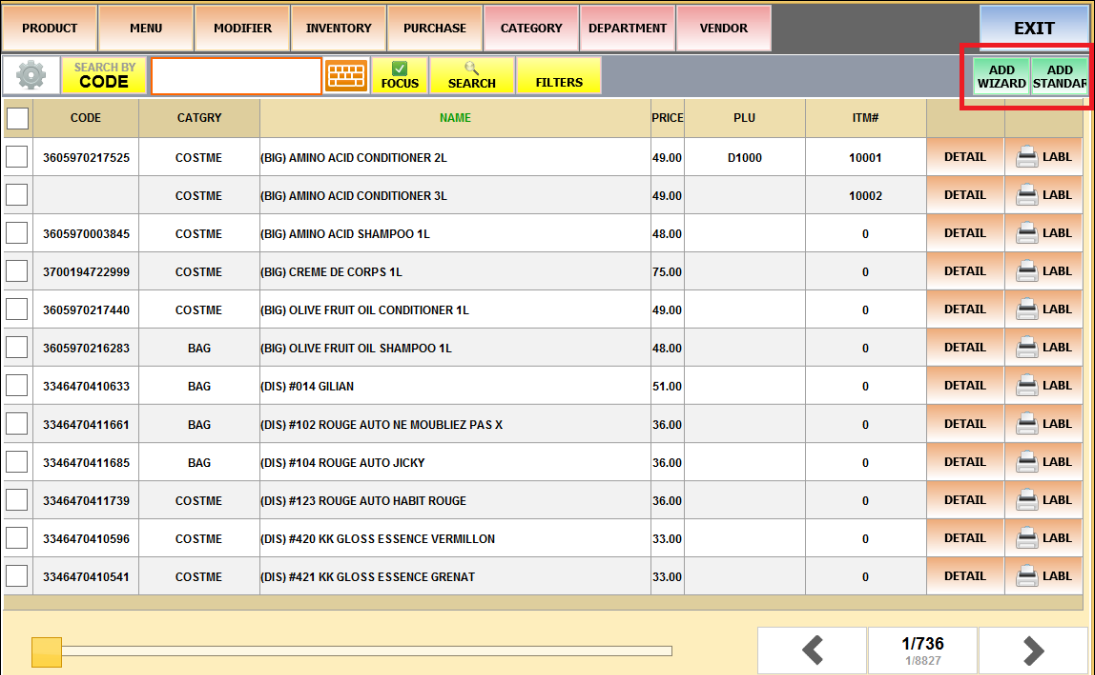Check the box for code 3605970217525

pyautogui.click(x=17, y=157)
